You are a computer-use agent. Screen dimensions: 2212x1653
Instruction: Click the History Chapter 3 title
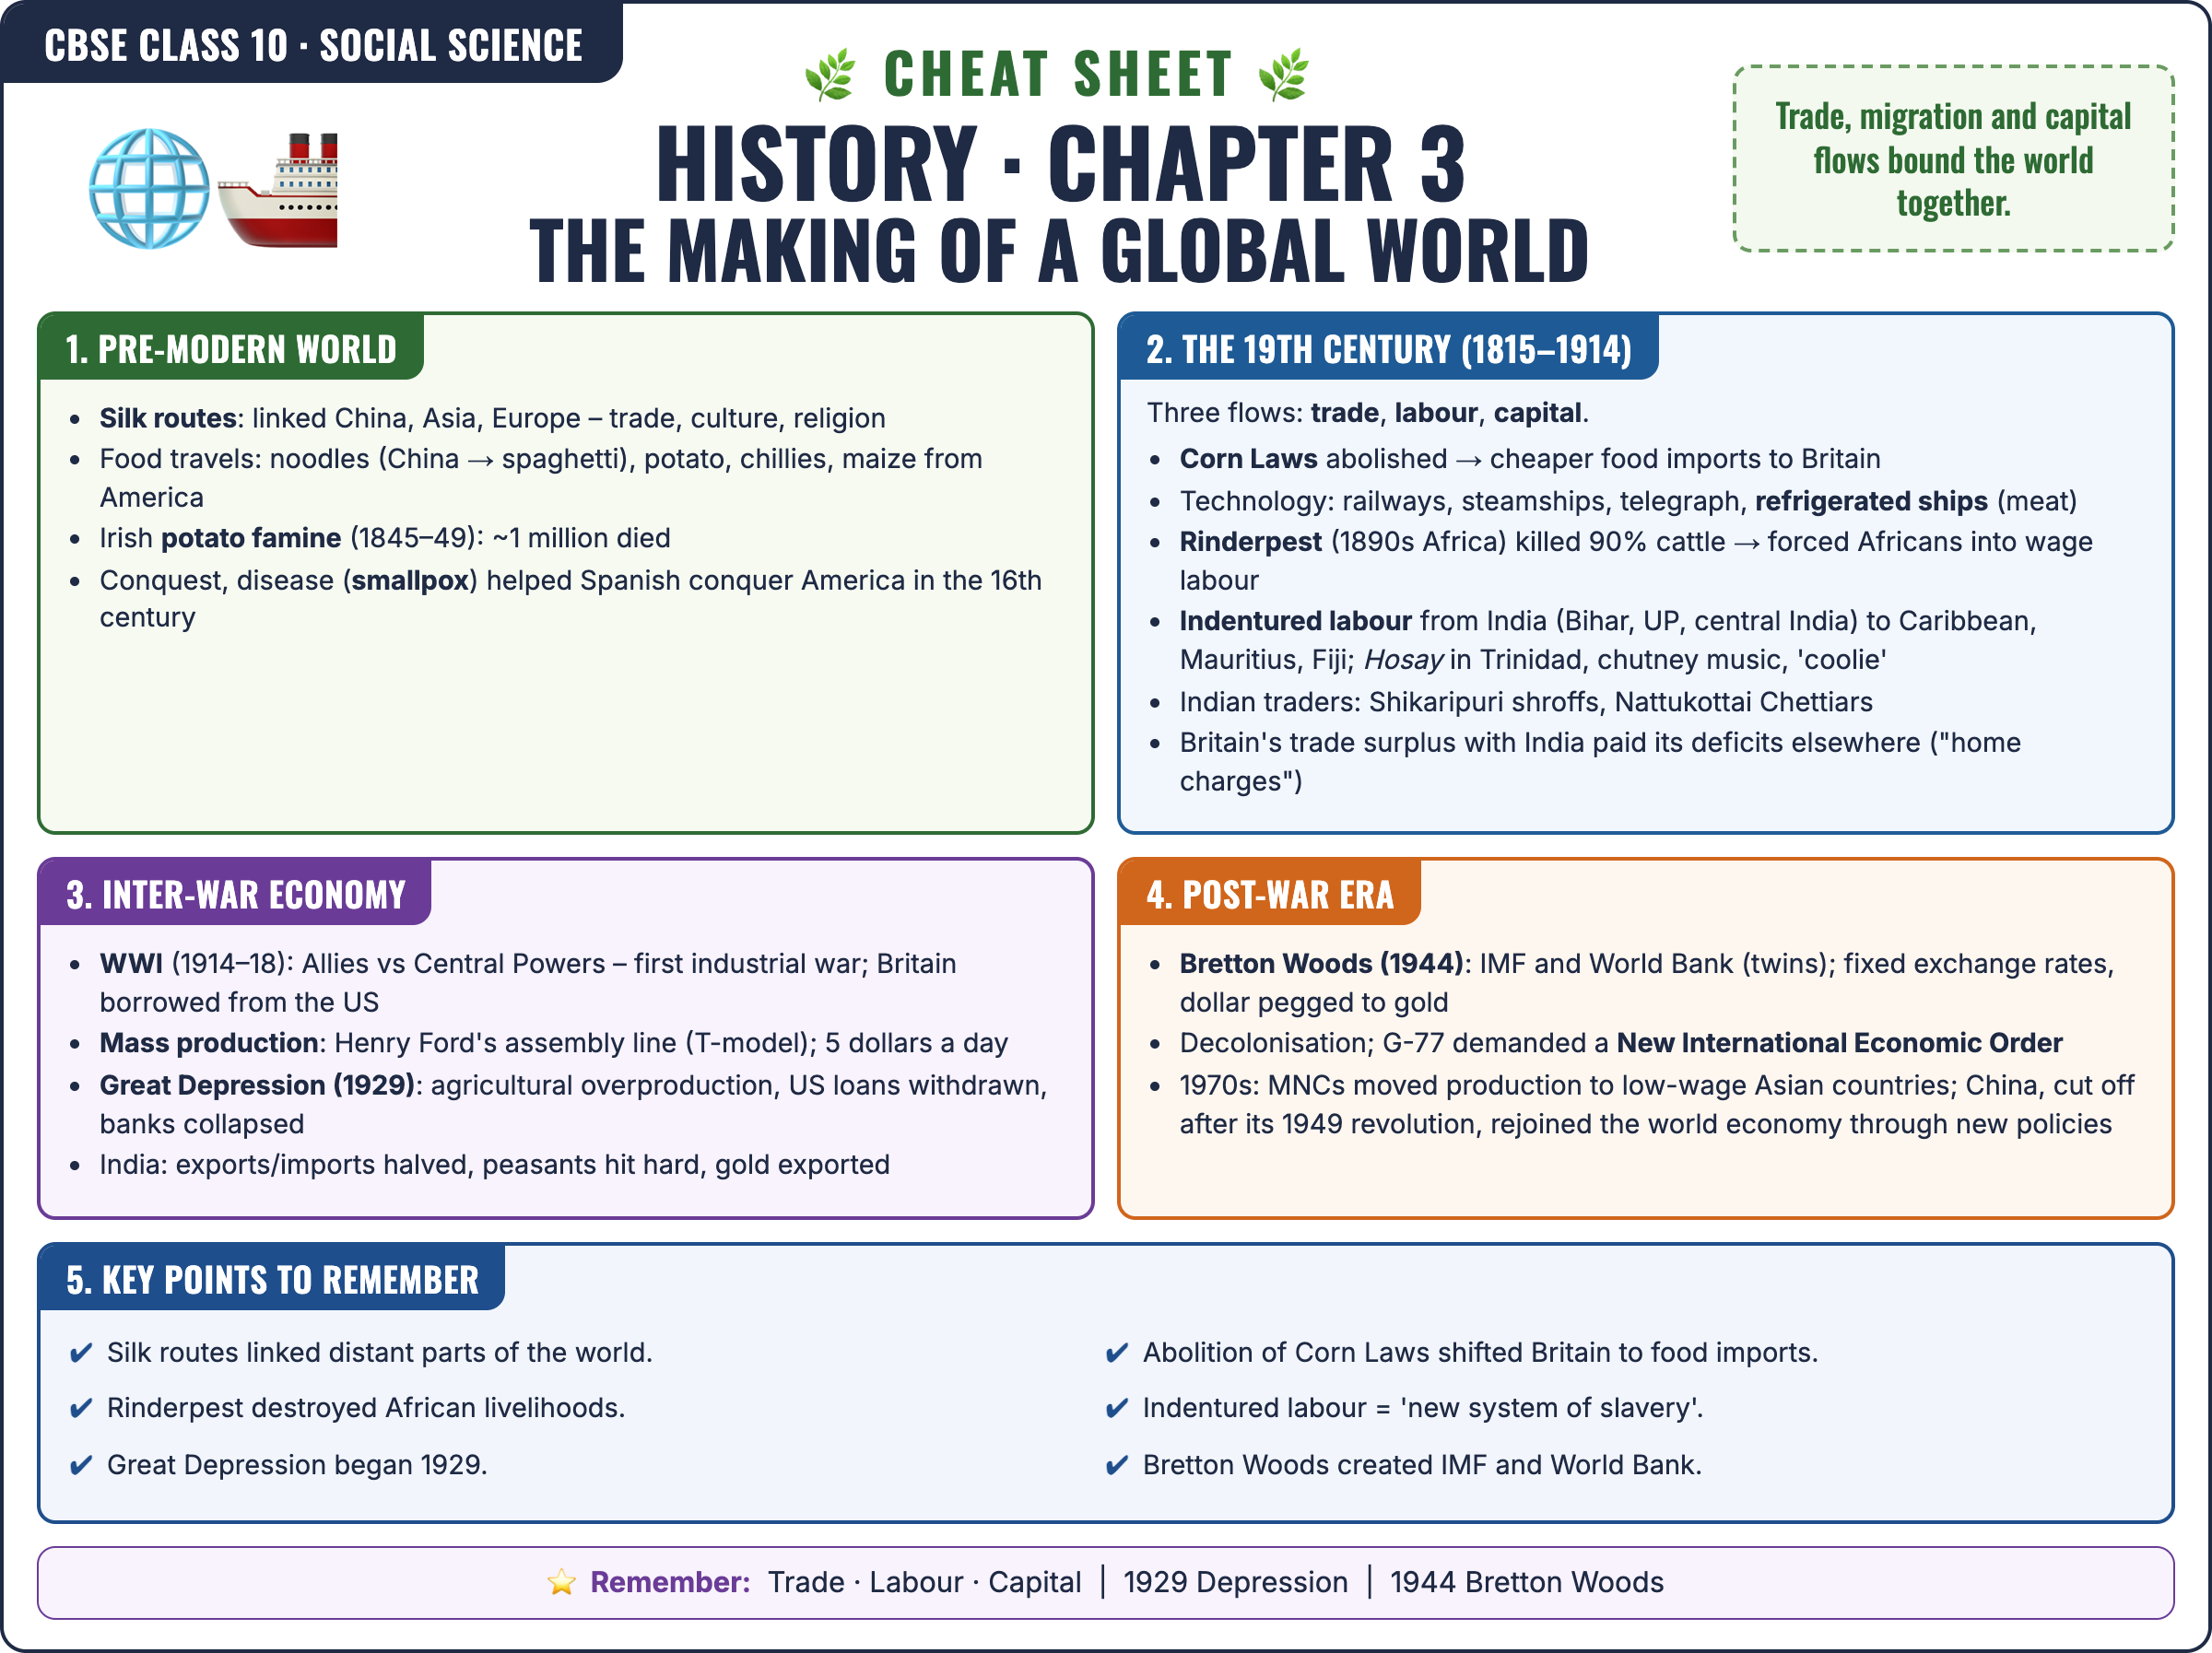pyautogui.click(x=1060, y=163)
